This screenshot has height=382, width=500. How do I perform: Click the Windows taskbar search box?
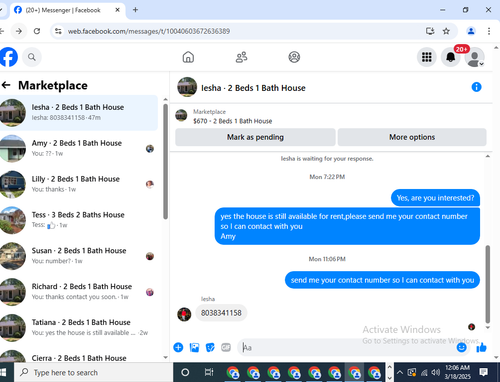click(x=93, y=372)
